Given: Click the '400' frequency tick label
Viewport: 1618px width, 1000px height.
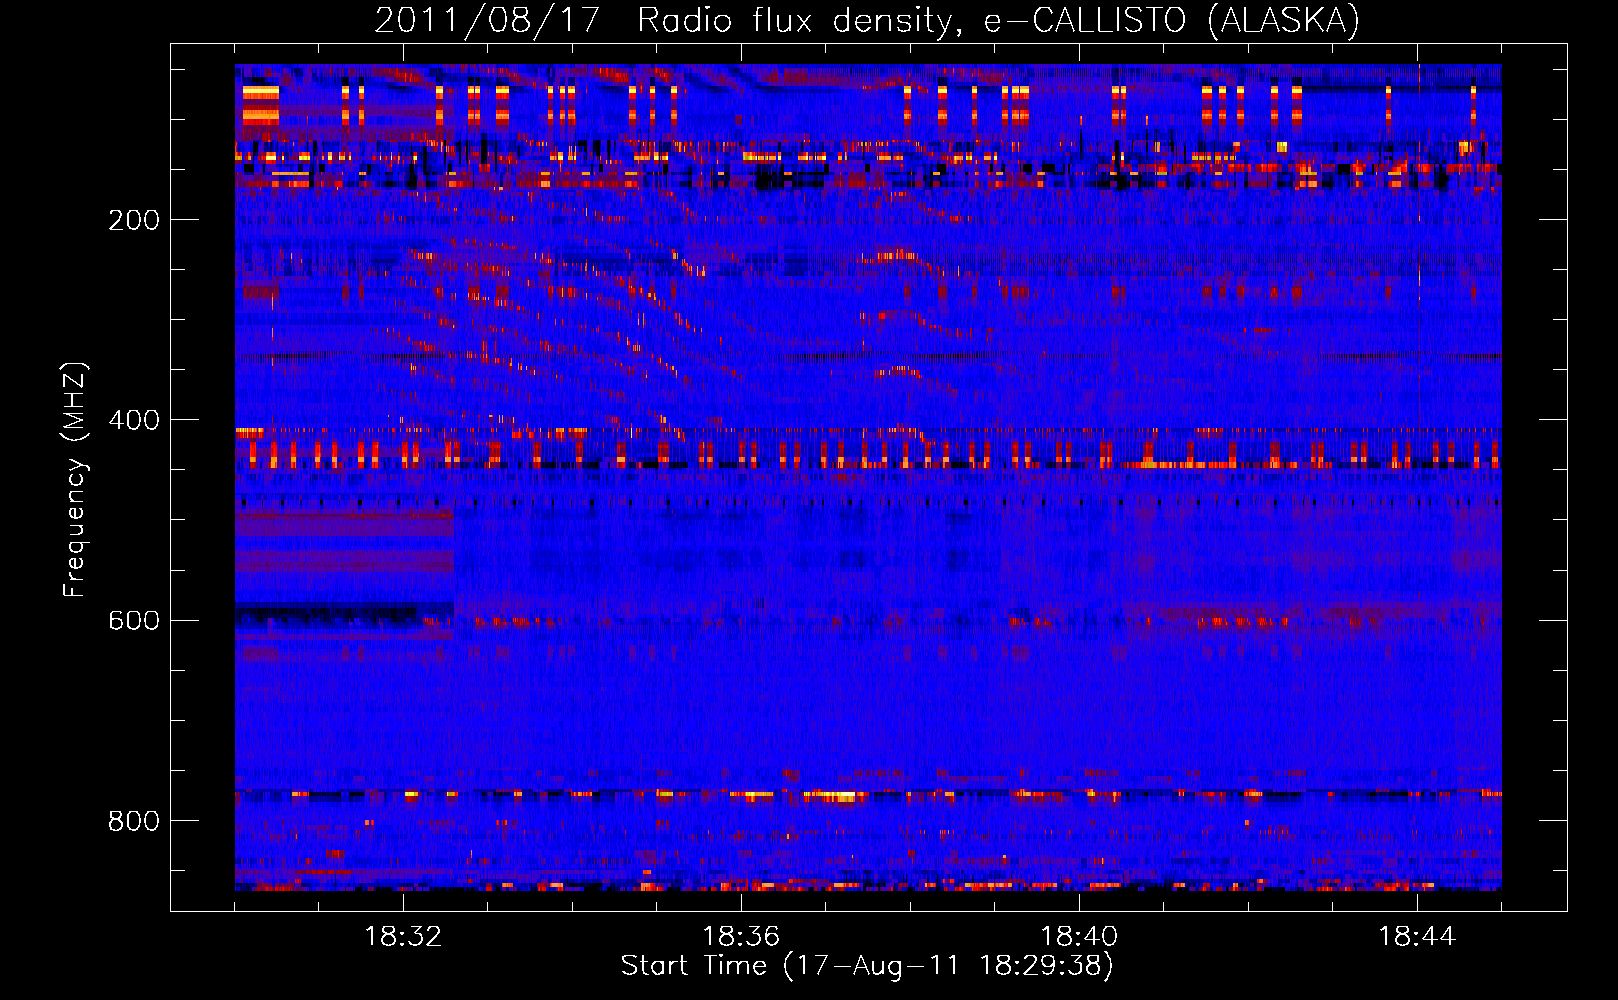Looking at the screenshot, I should [x=134, y=420].
